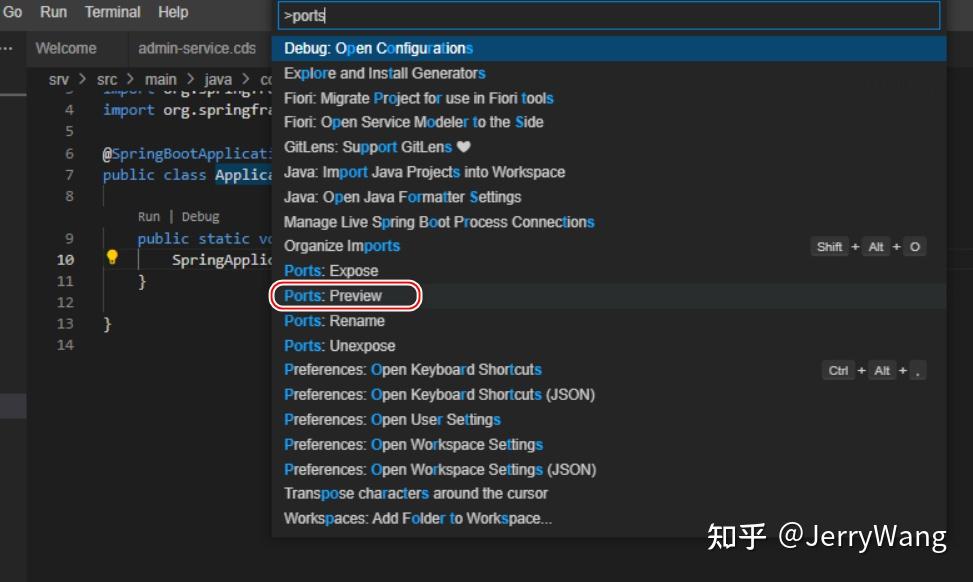Run Java: Import Java Projects into Workspace
The image size is (973, 582).
(x=609, y=172)
